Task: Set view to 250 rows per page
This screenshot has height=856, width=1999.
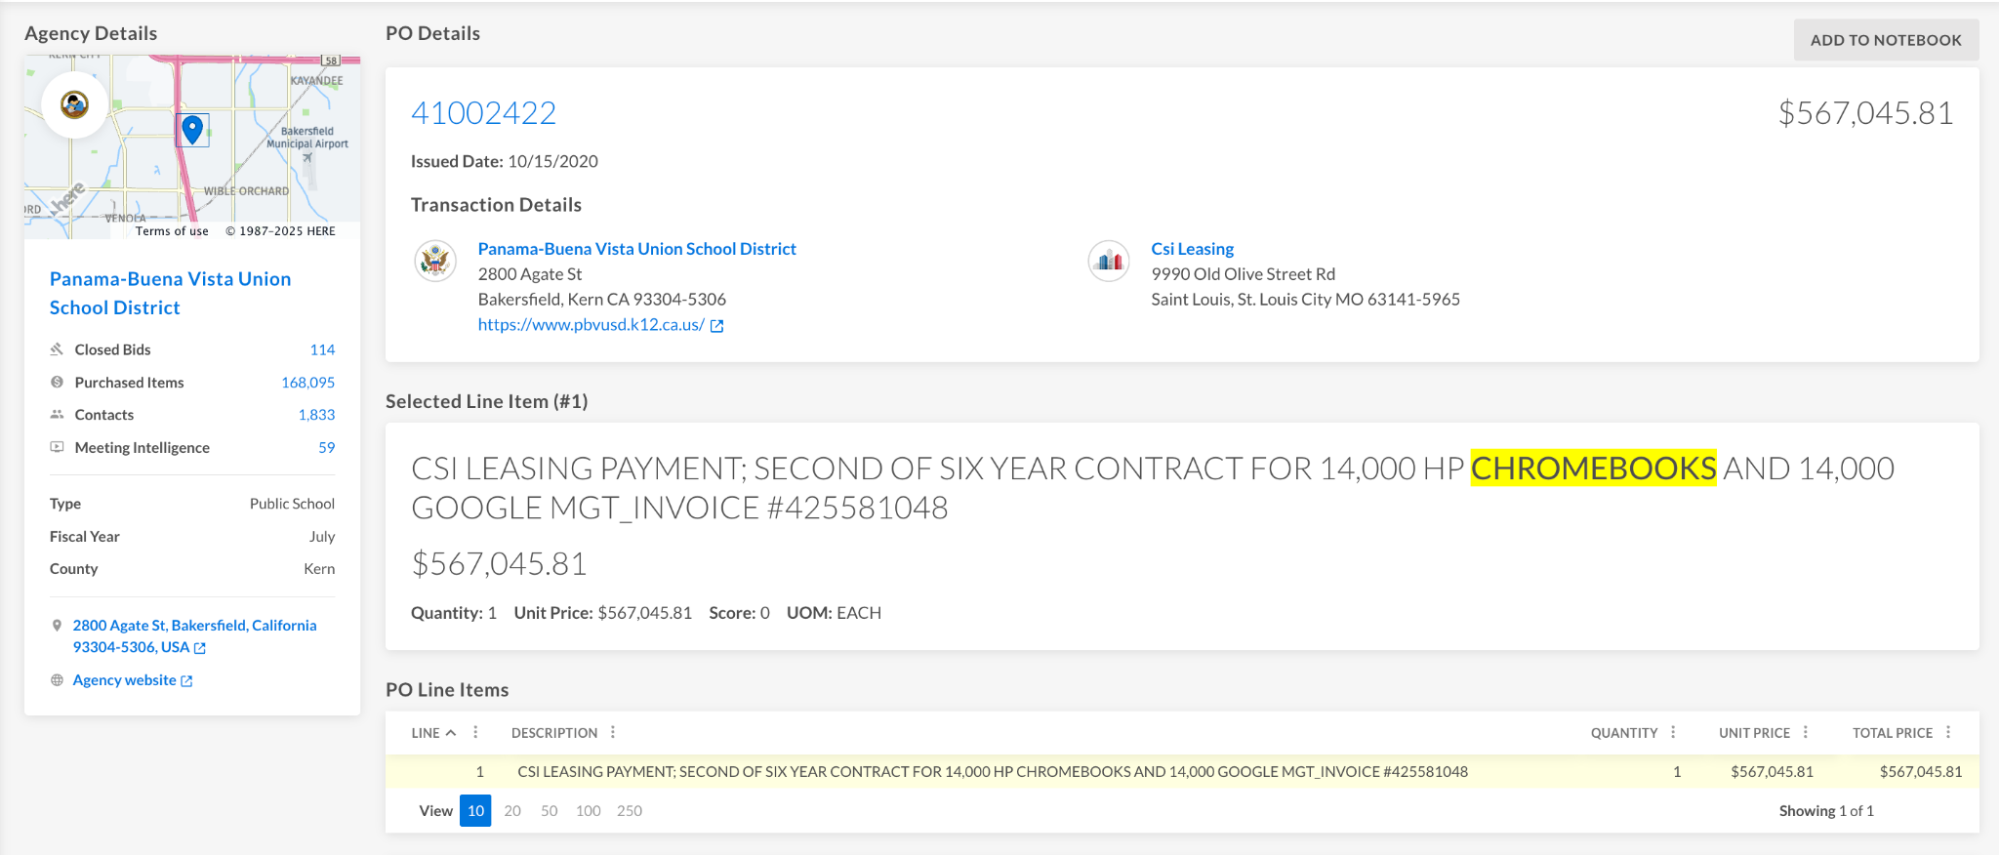Action: click(629, 811)
